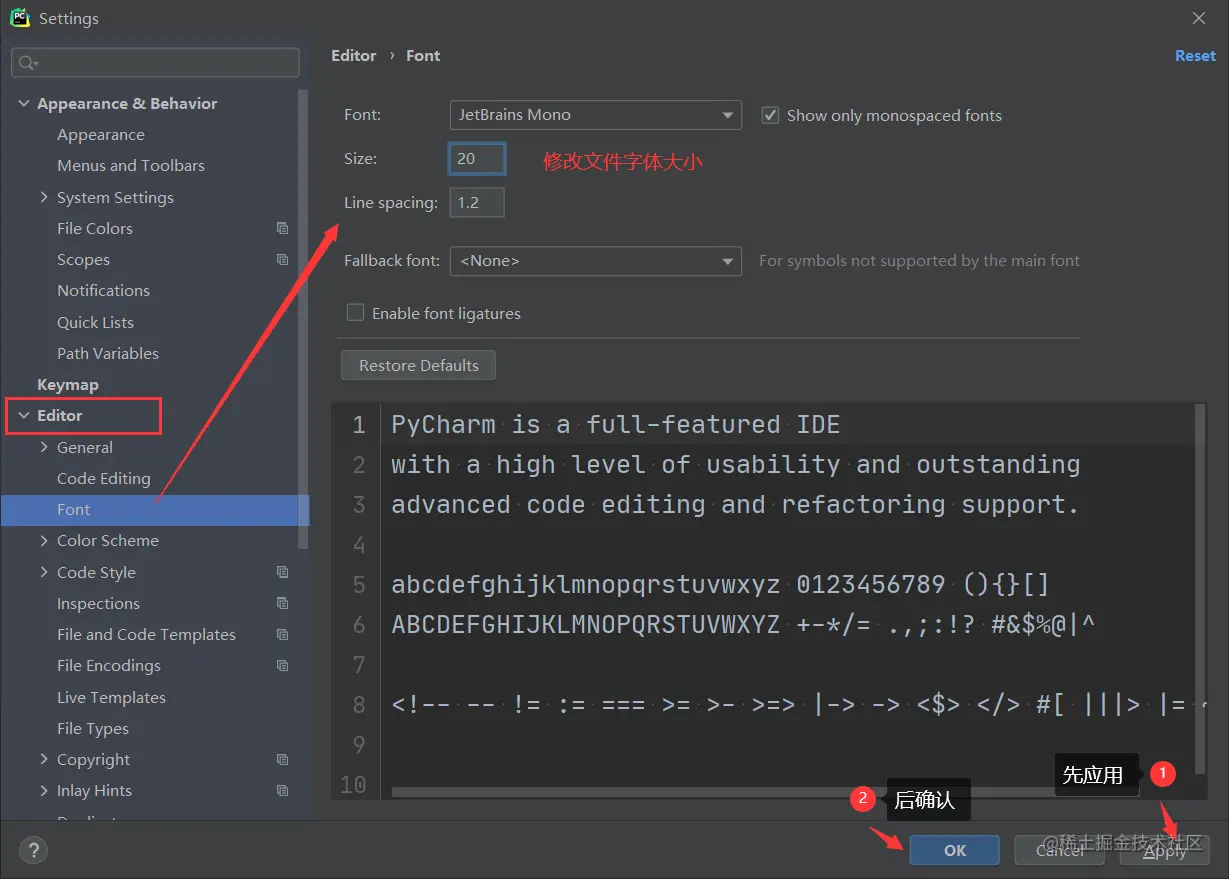Enable font ligatures checkbox
The width and height of the screenshot is (1229, 879).
pos(354,313)
